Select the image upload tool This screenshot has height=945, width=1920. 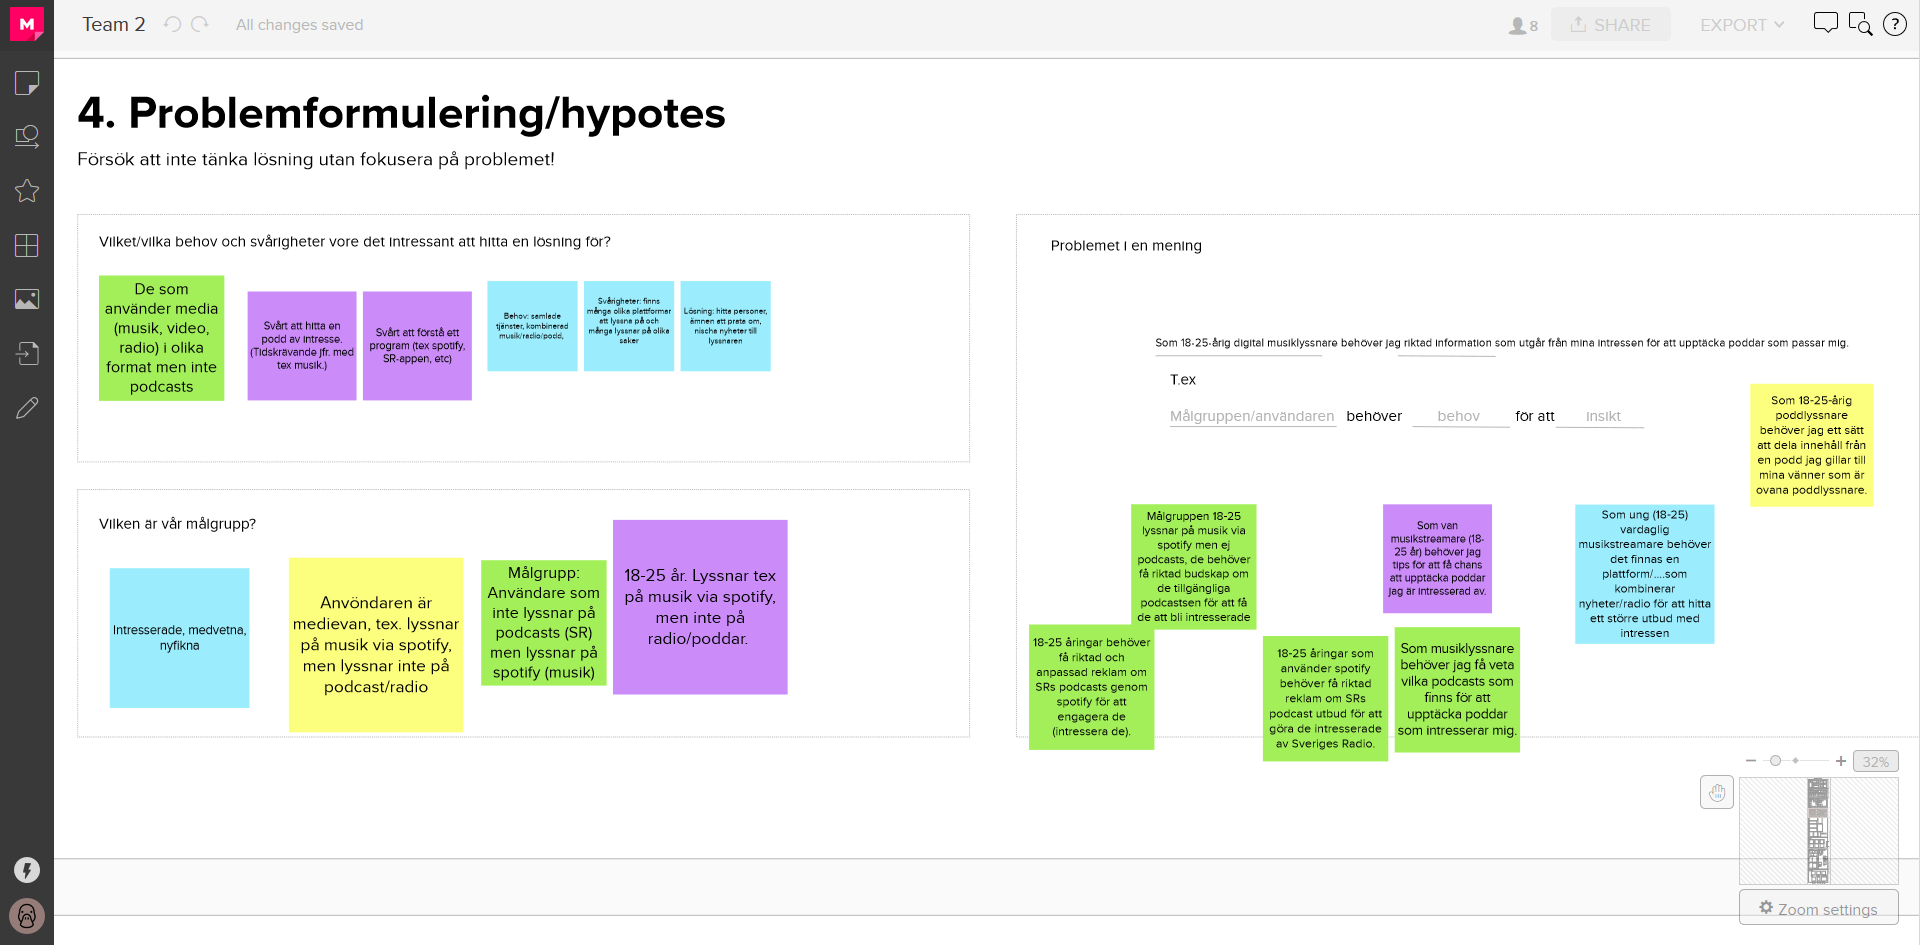(x=27, y=299)
